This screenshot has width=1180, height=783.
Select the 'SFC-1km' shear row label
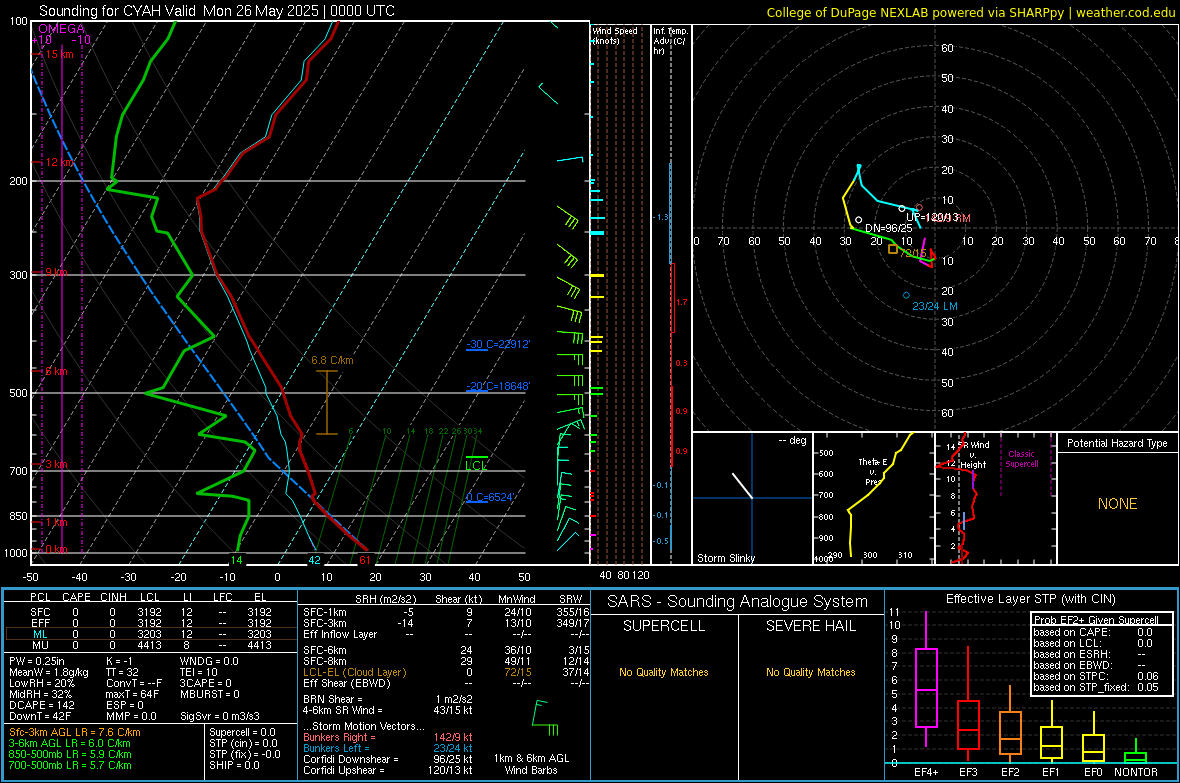[x=325, y=612]
